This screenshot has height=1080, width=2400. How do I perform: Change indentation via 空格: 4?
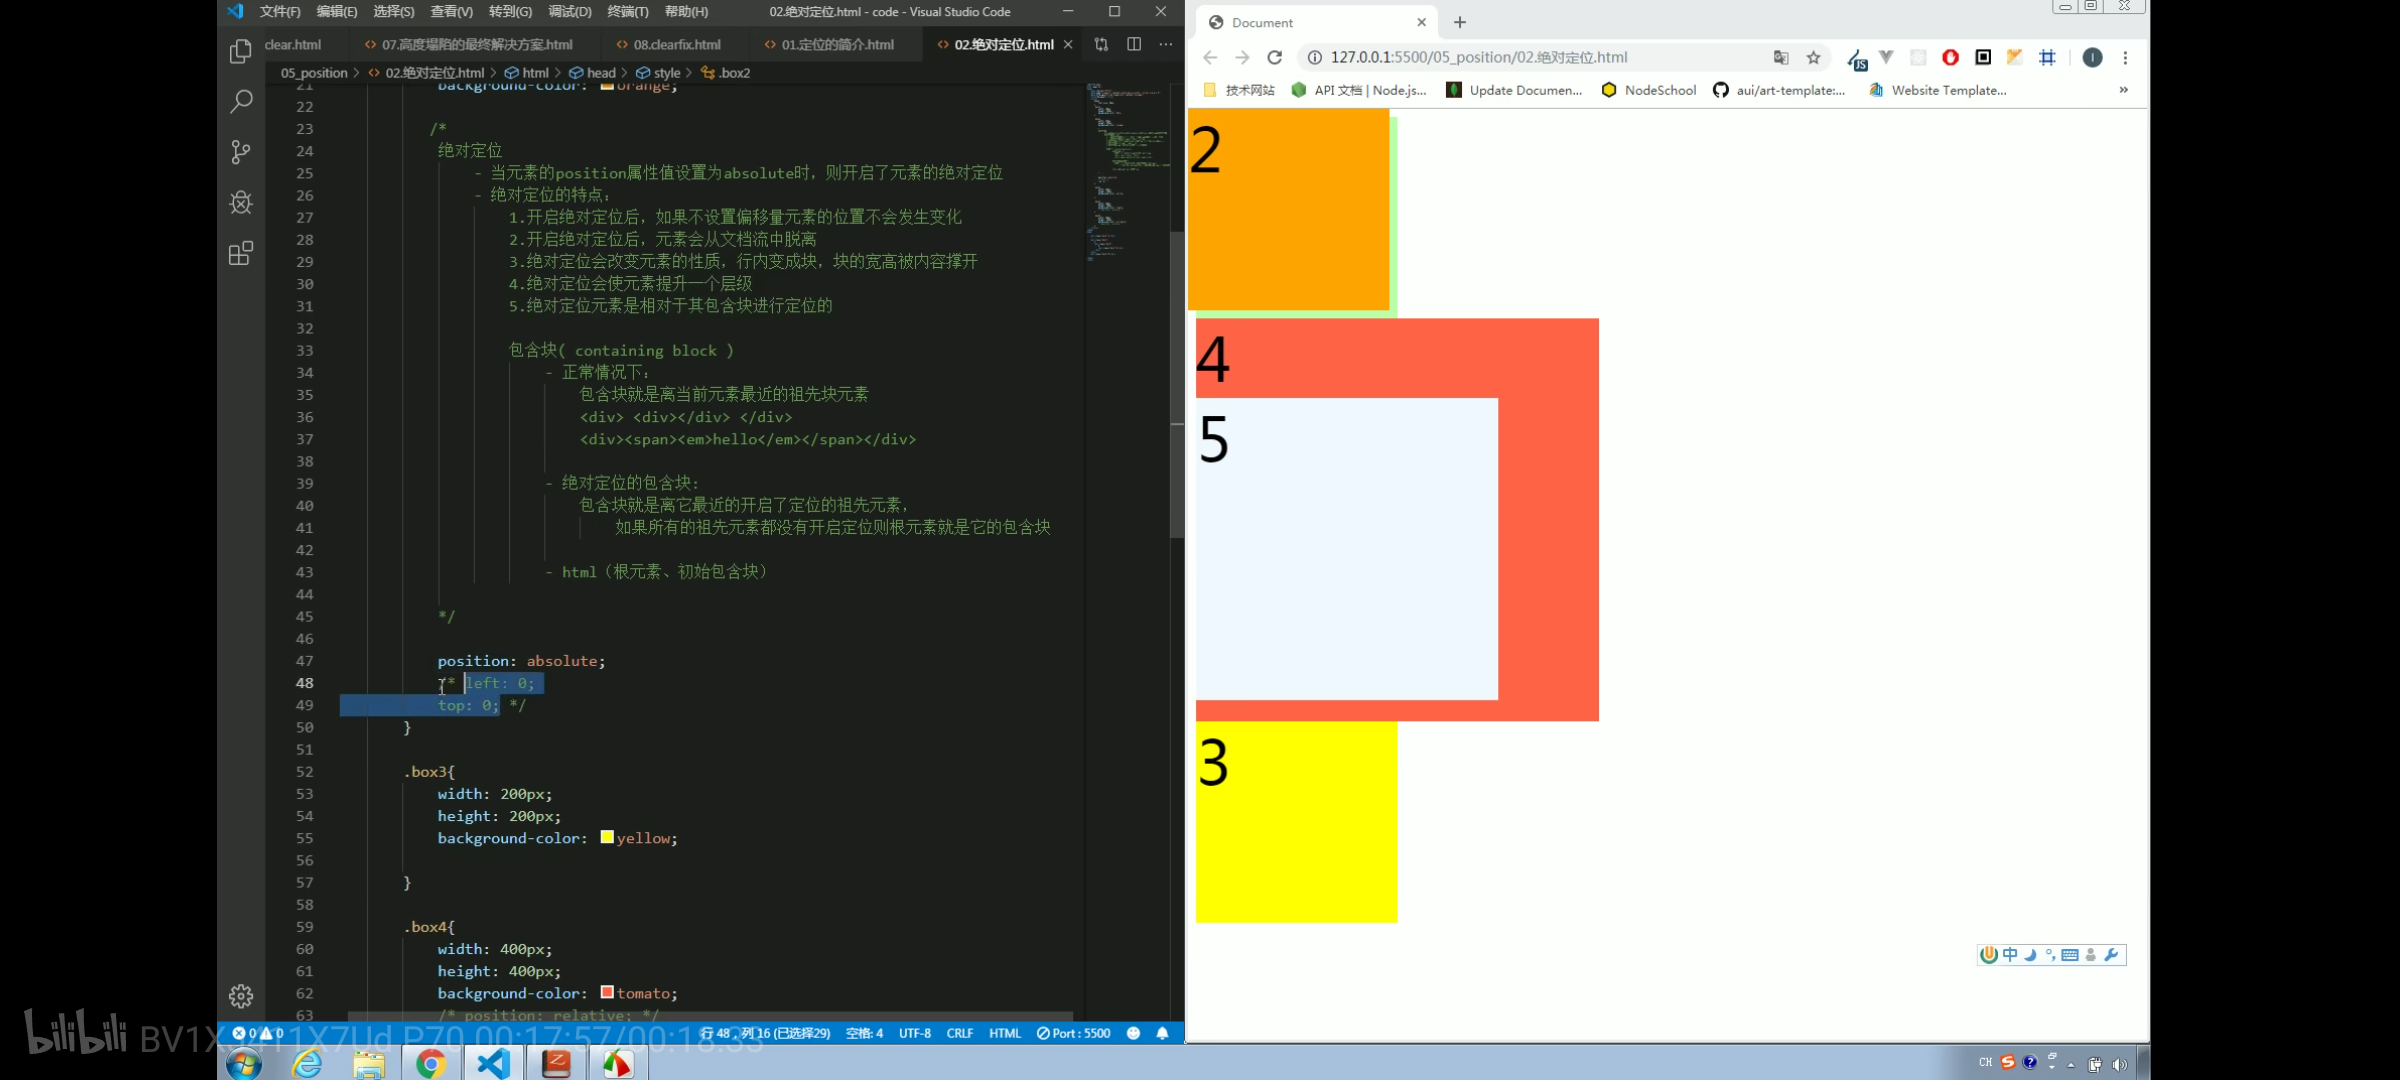(x=864, y=1033)
